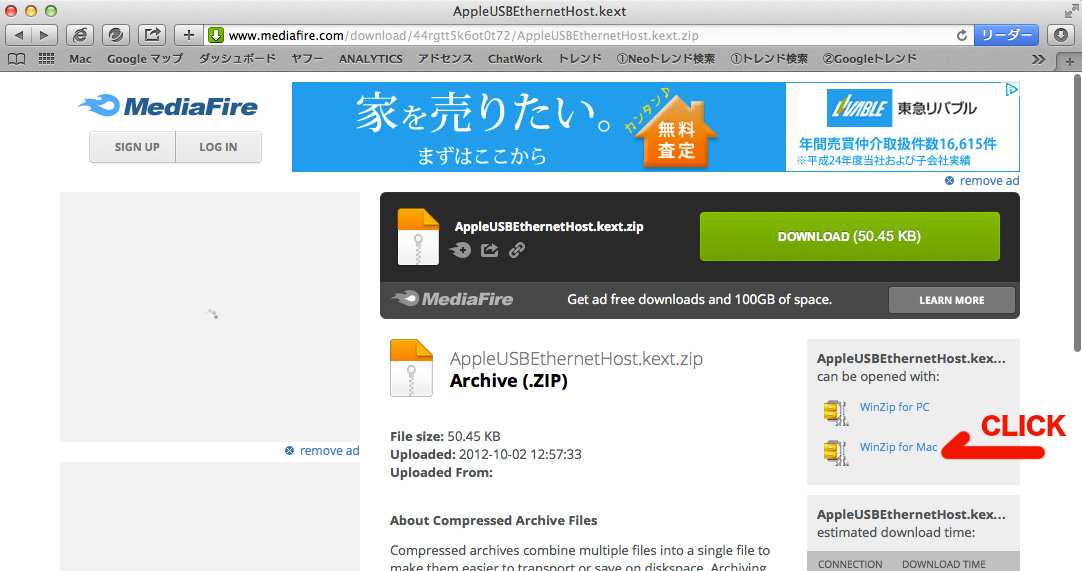
Task: Click the CONNECTION column header
Action: (850, 564)
